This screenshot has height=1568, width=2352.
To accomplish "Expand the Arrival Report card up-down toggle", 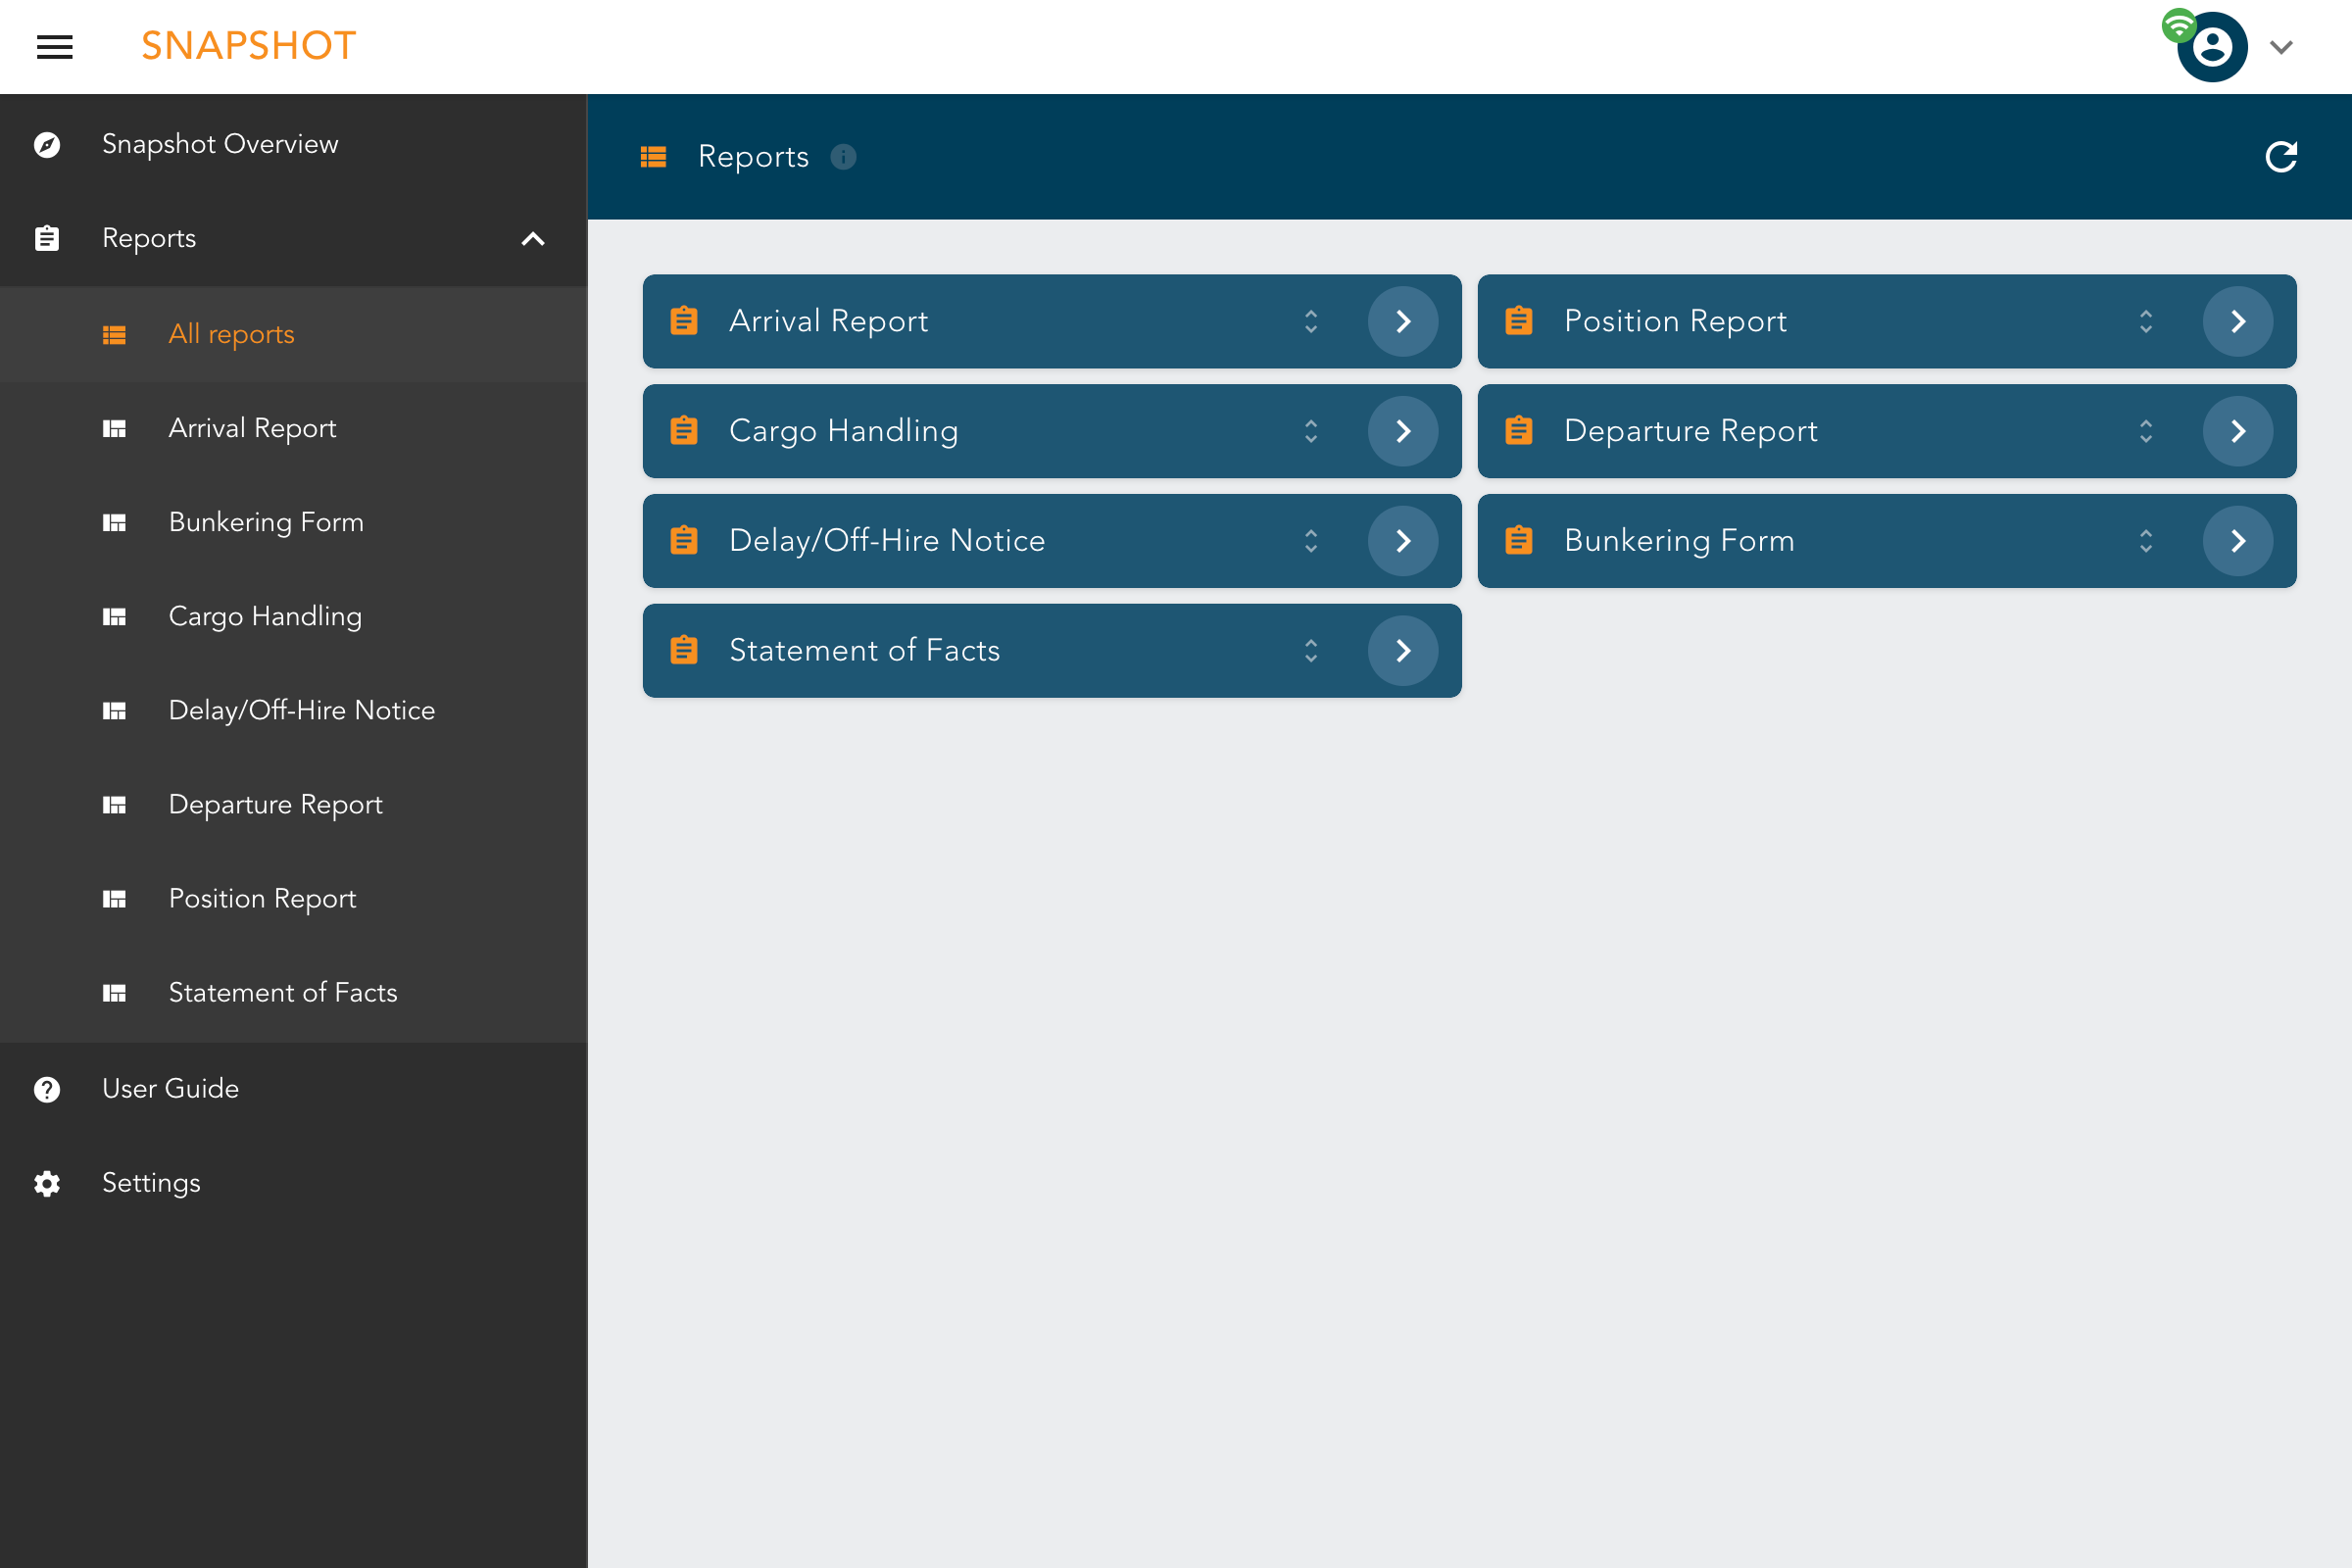I will tap(1311, 321).
